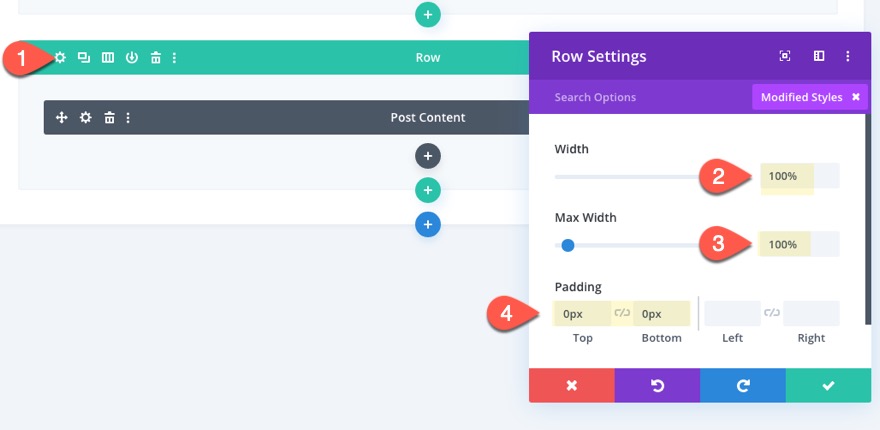Screen dimensions: 880x430
Task: Toggle Row power save-to-library icon
Action: point(131,58)
